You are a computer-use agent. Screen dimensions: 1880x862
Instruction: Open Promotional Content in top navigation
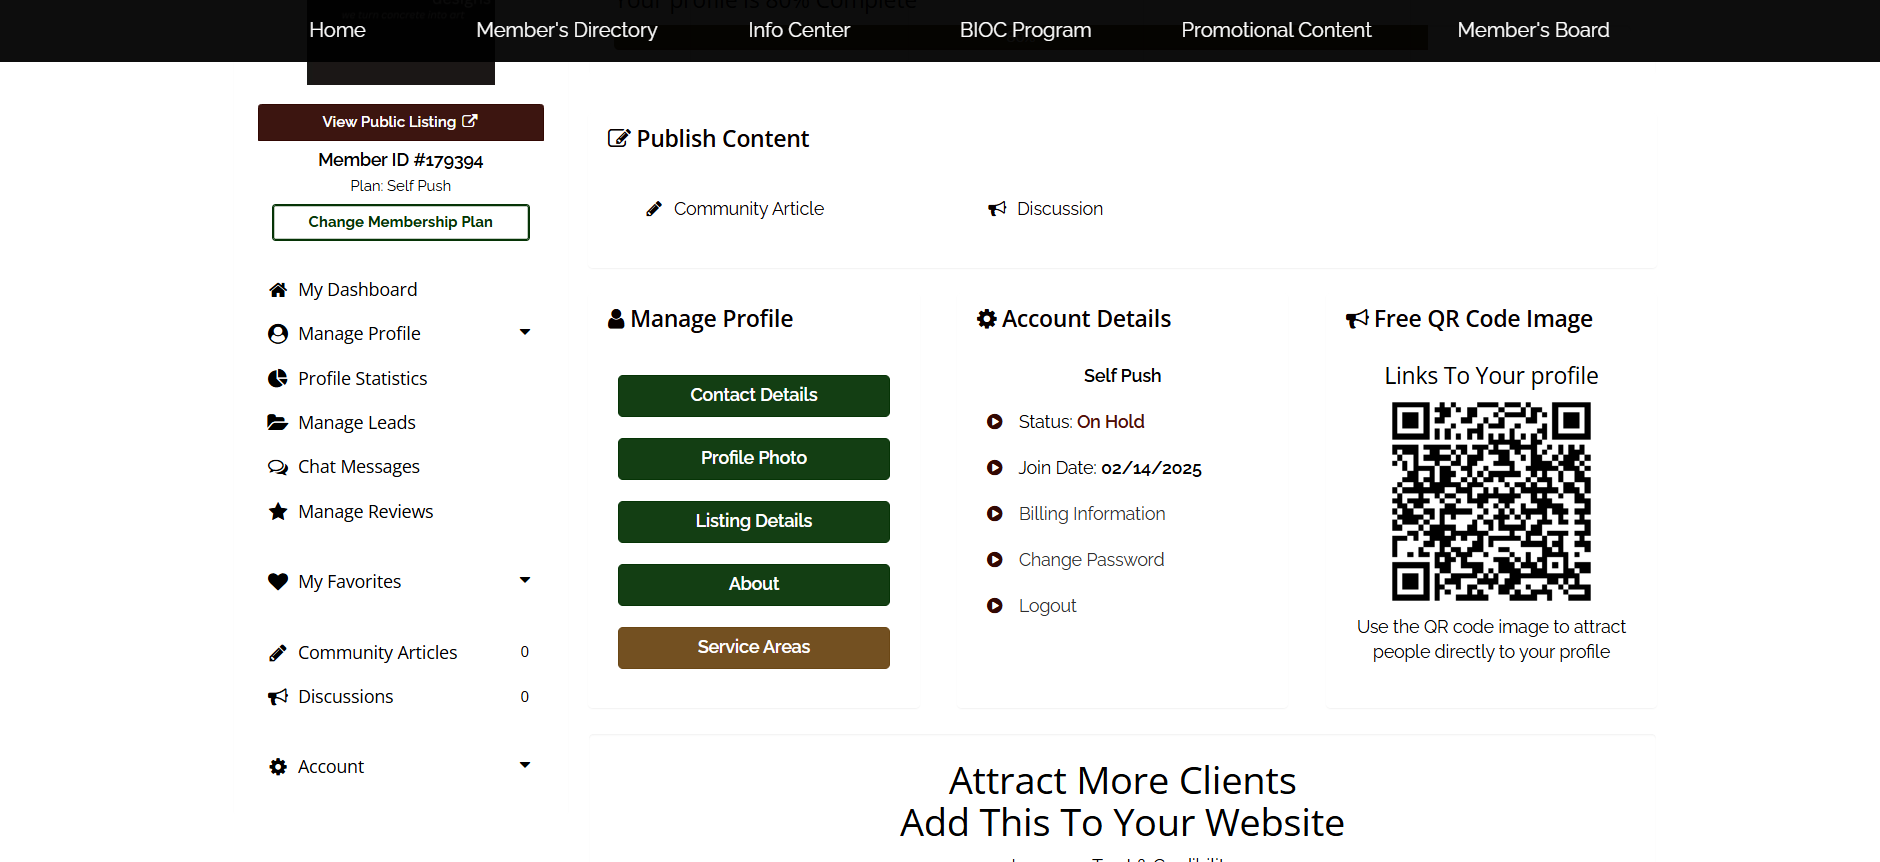tap(1276, 30)
